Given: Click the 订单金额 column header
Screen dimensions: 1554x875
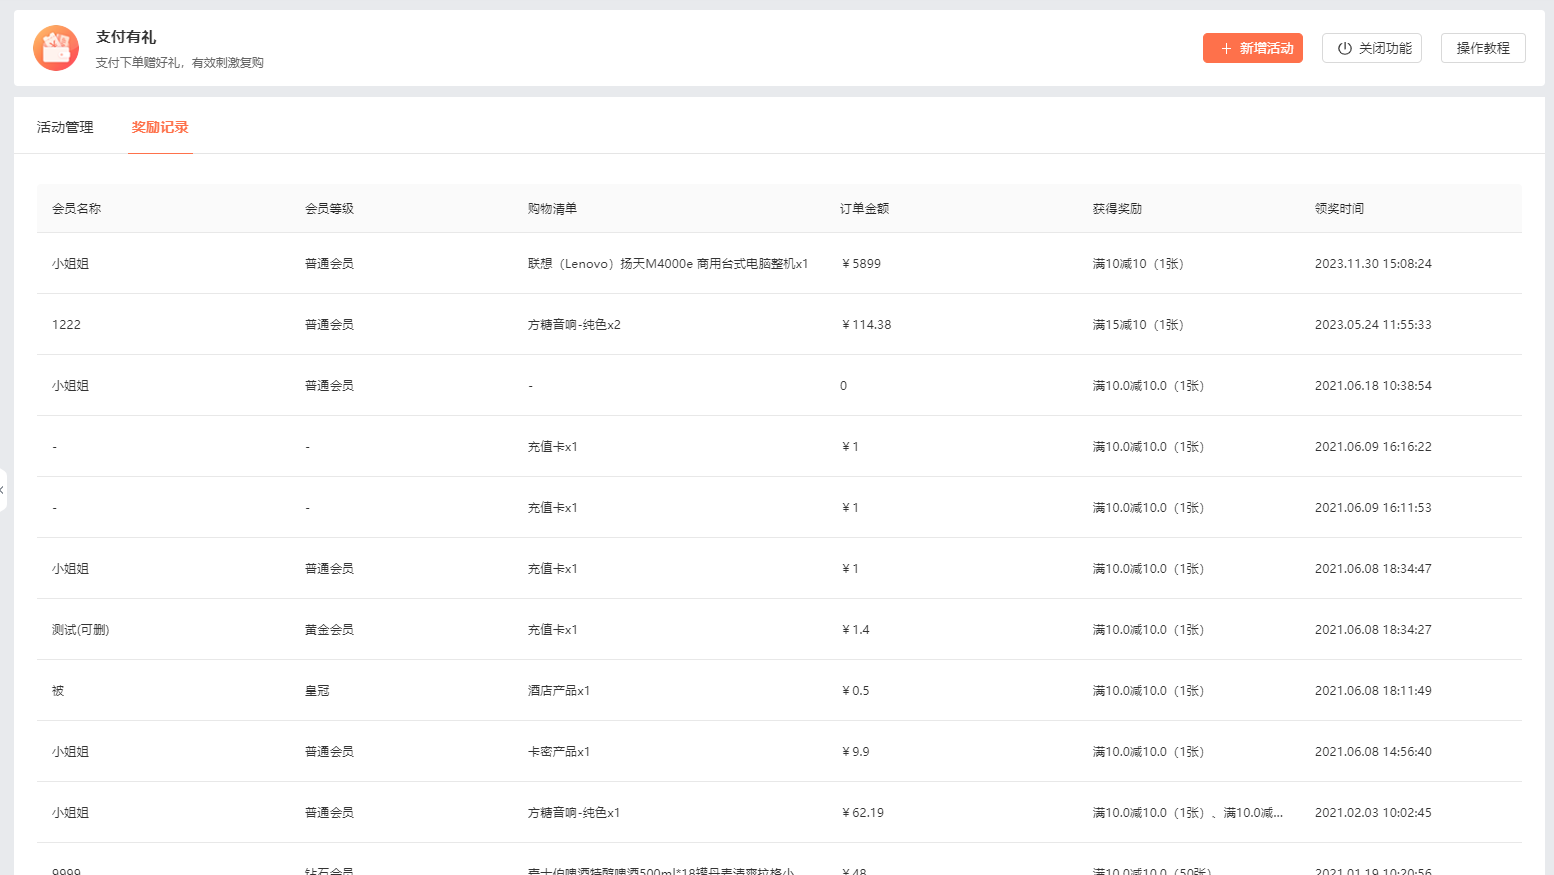Looking at the screenshot, I should [x=864, y=209].
